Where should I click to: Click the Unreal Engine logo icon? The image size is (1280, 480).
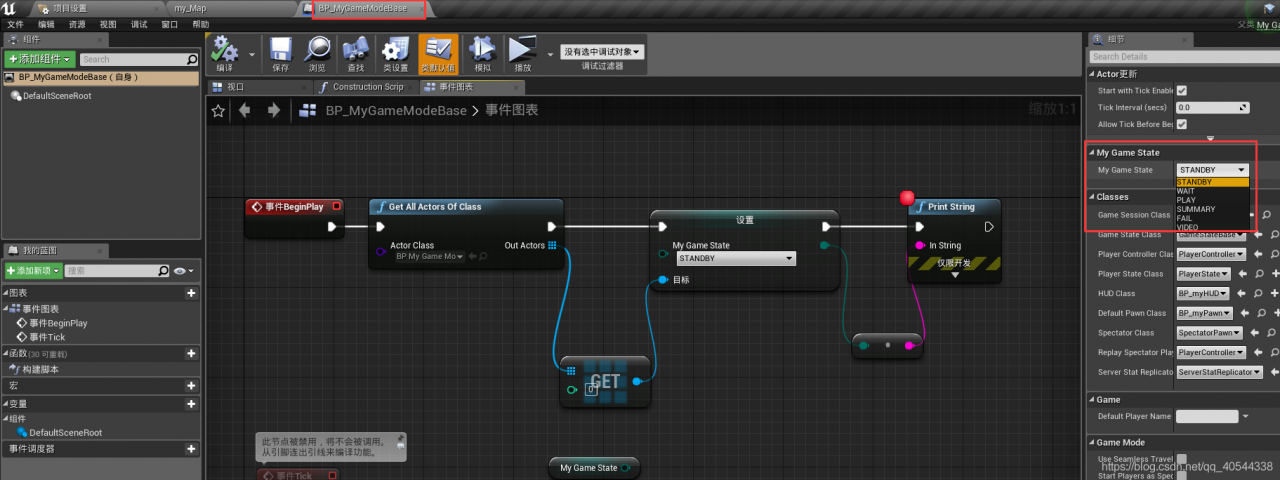click(x=9, y=9)
